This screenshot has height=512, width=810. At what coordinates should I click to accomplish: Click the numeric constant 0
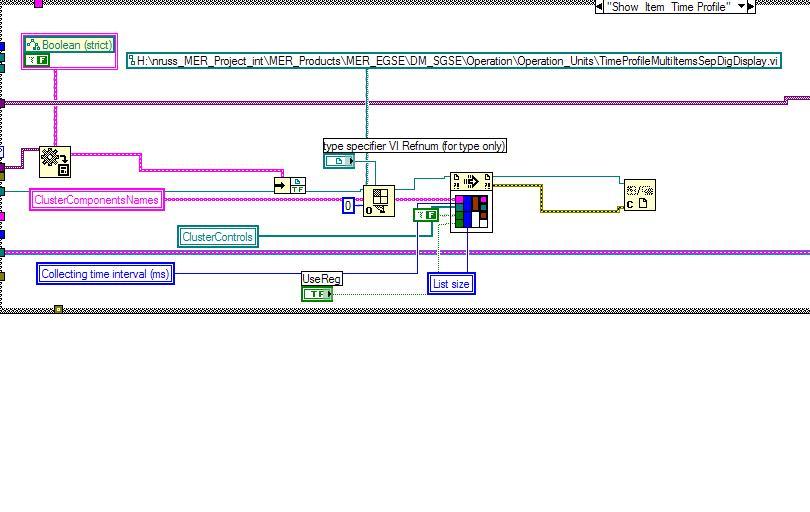coord(348,206)
